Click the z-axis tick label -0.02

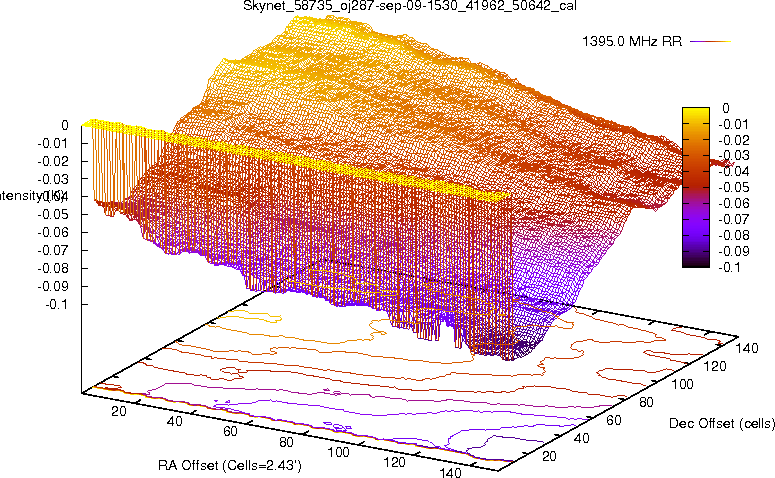coord(53,161)
